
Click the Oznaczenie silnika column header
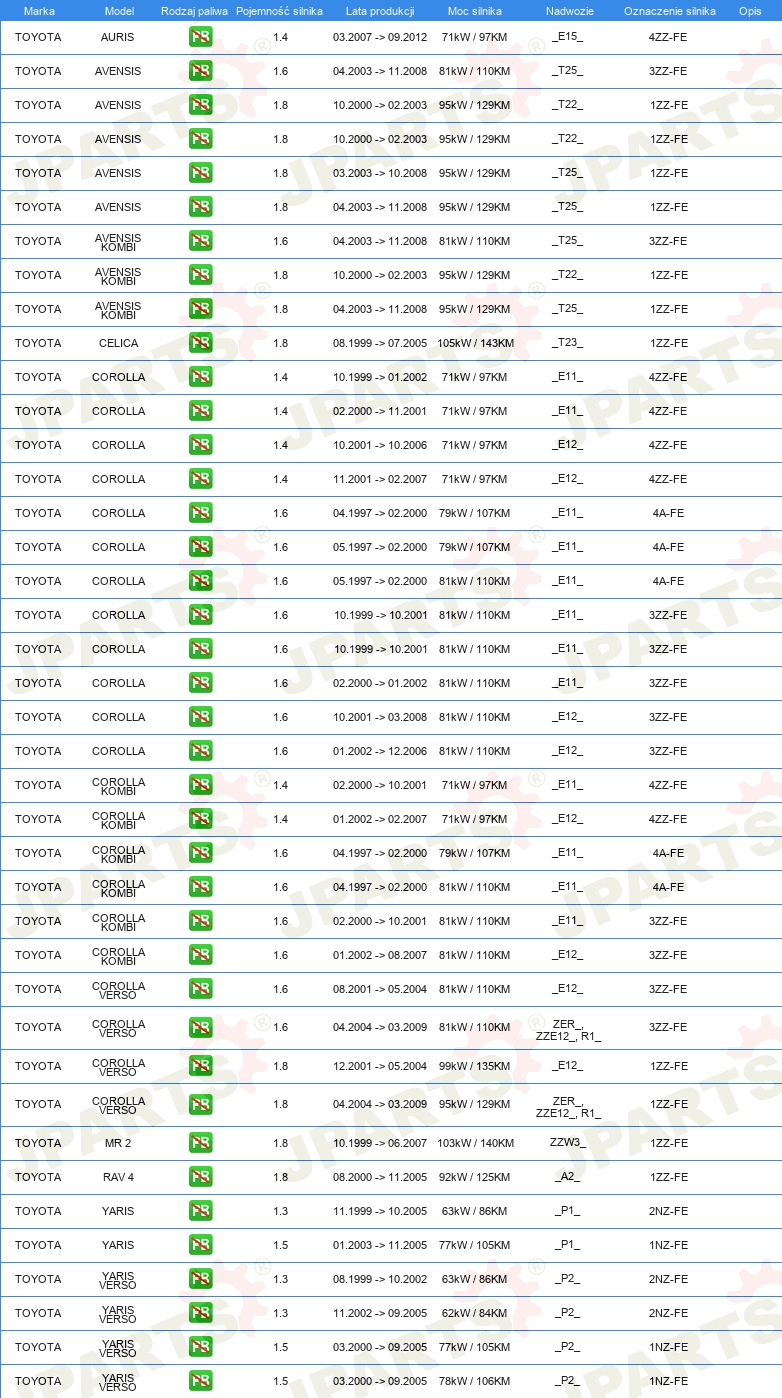pyautogui.click(x=670, y=11)
